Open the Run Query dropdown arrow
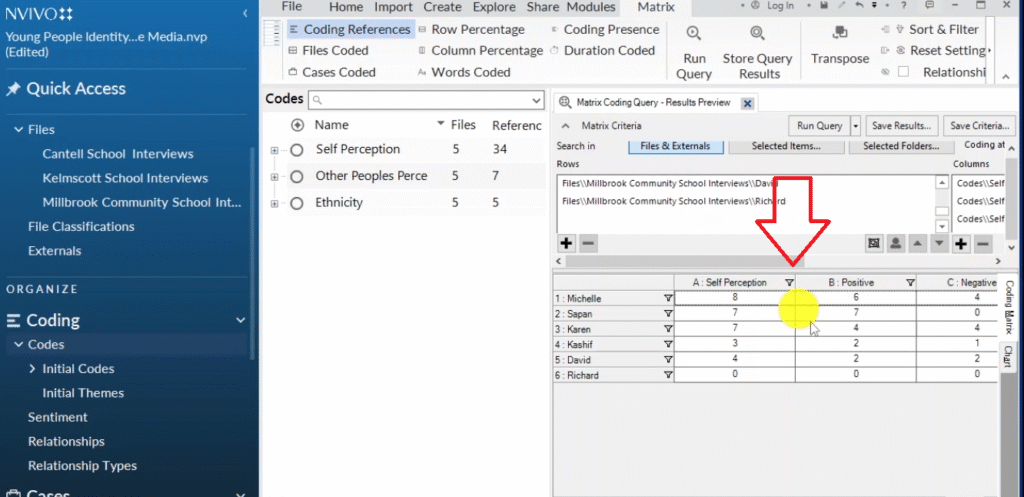This screenshot has height=497, width=1024. pyautogui.click(x=855, y=126)
